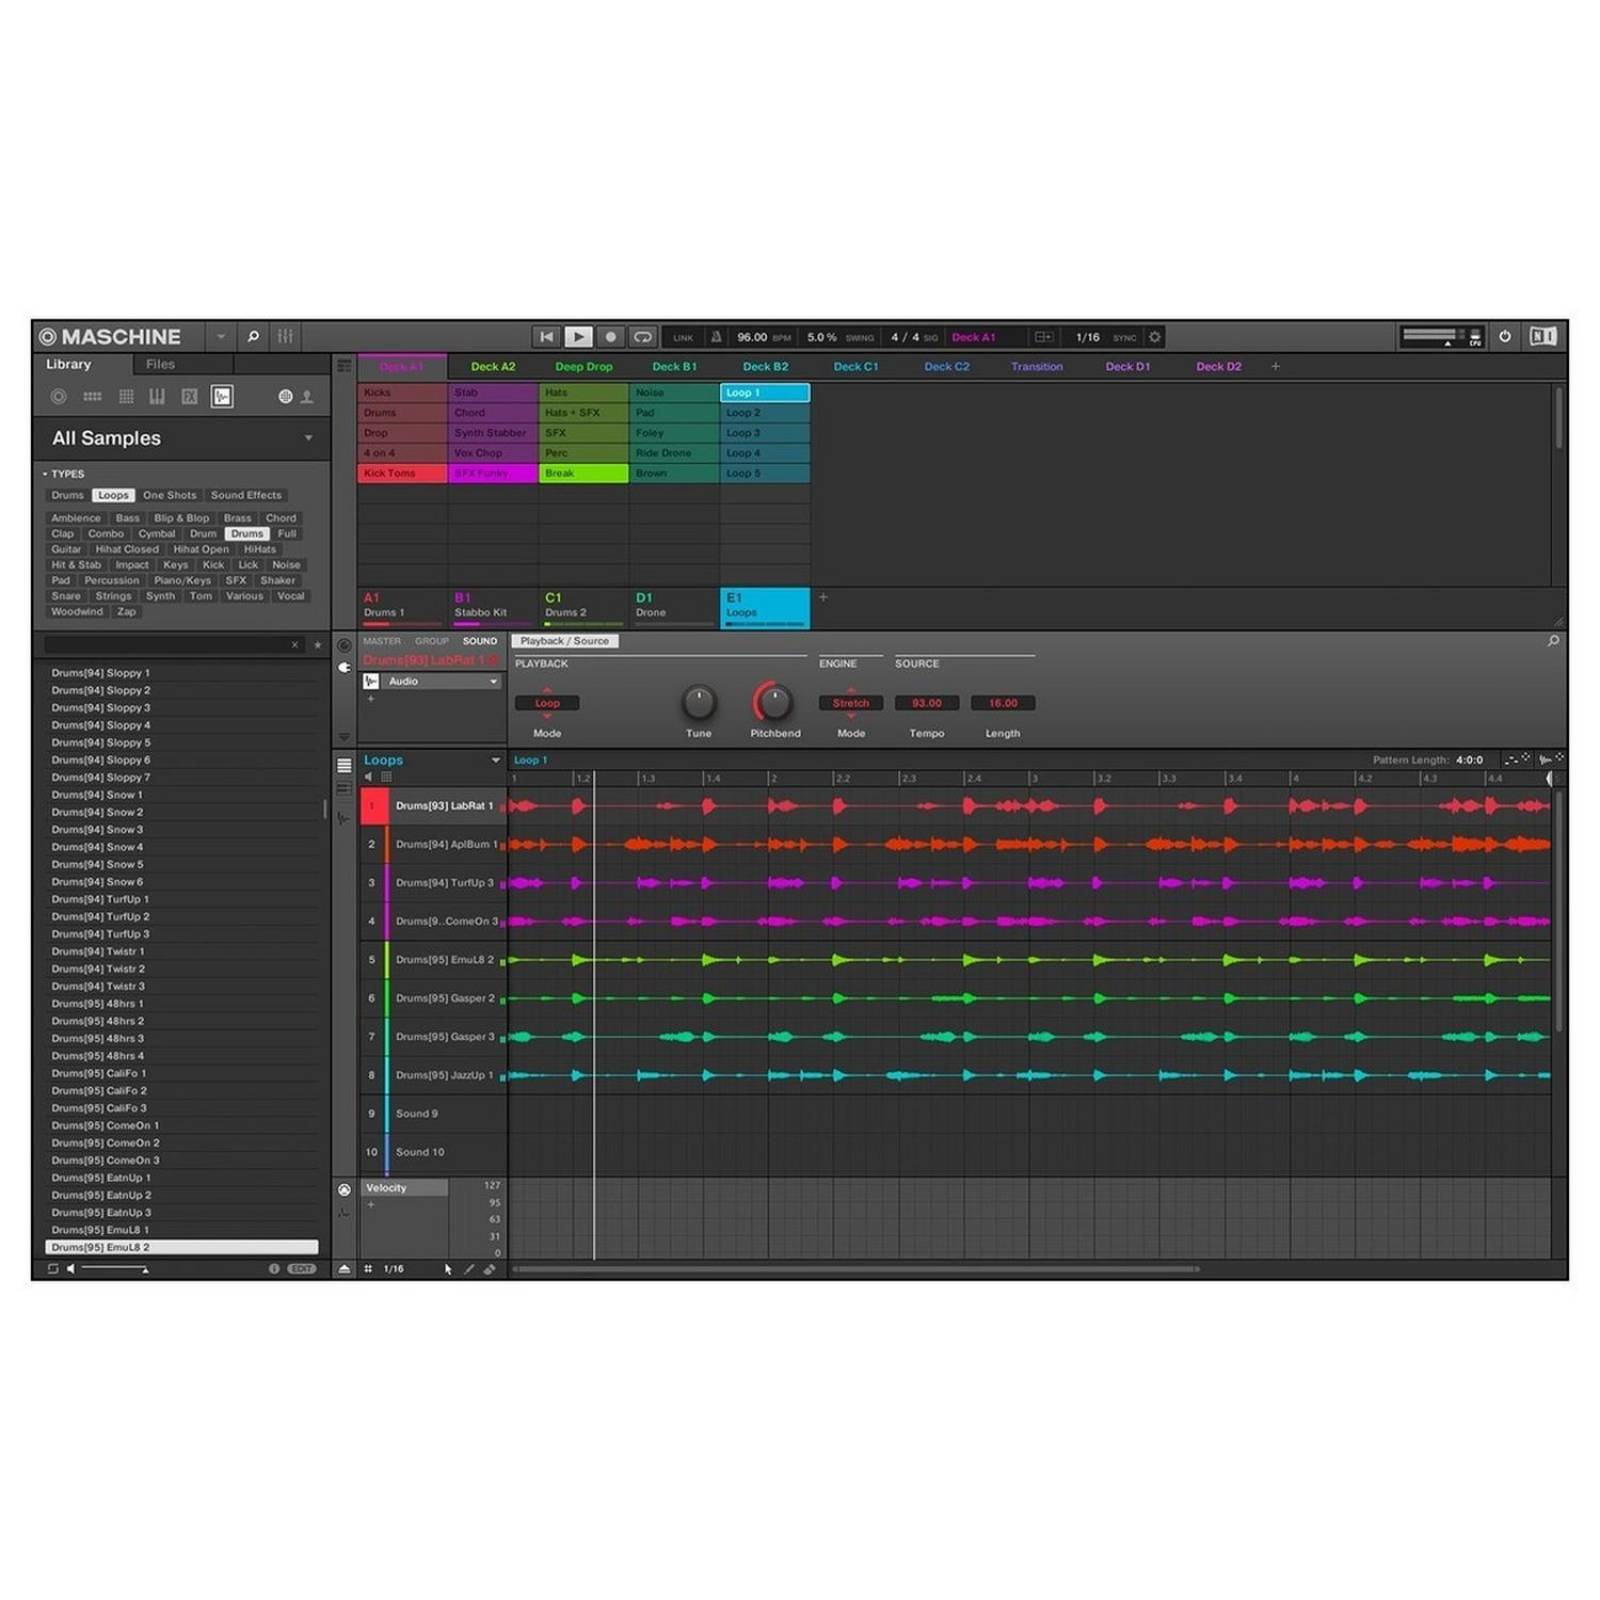Click the Eraser tool in the pattern editor footer

point(490,1269)
